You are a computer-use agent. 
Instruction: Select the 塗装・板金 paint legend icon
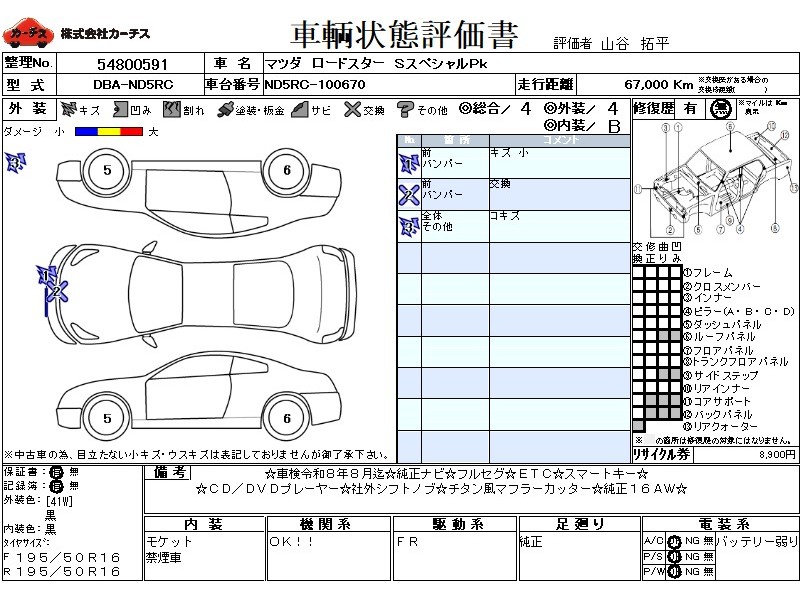pos(225,110)
